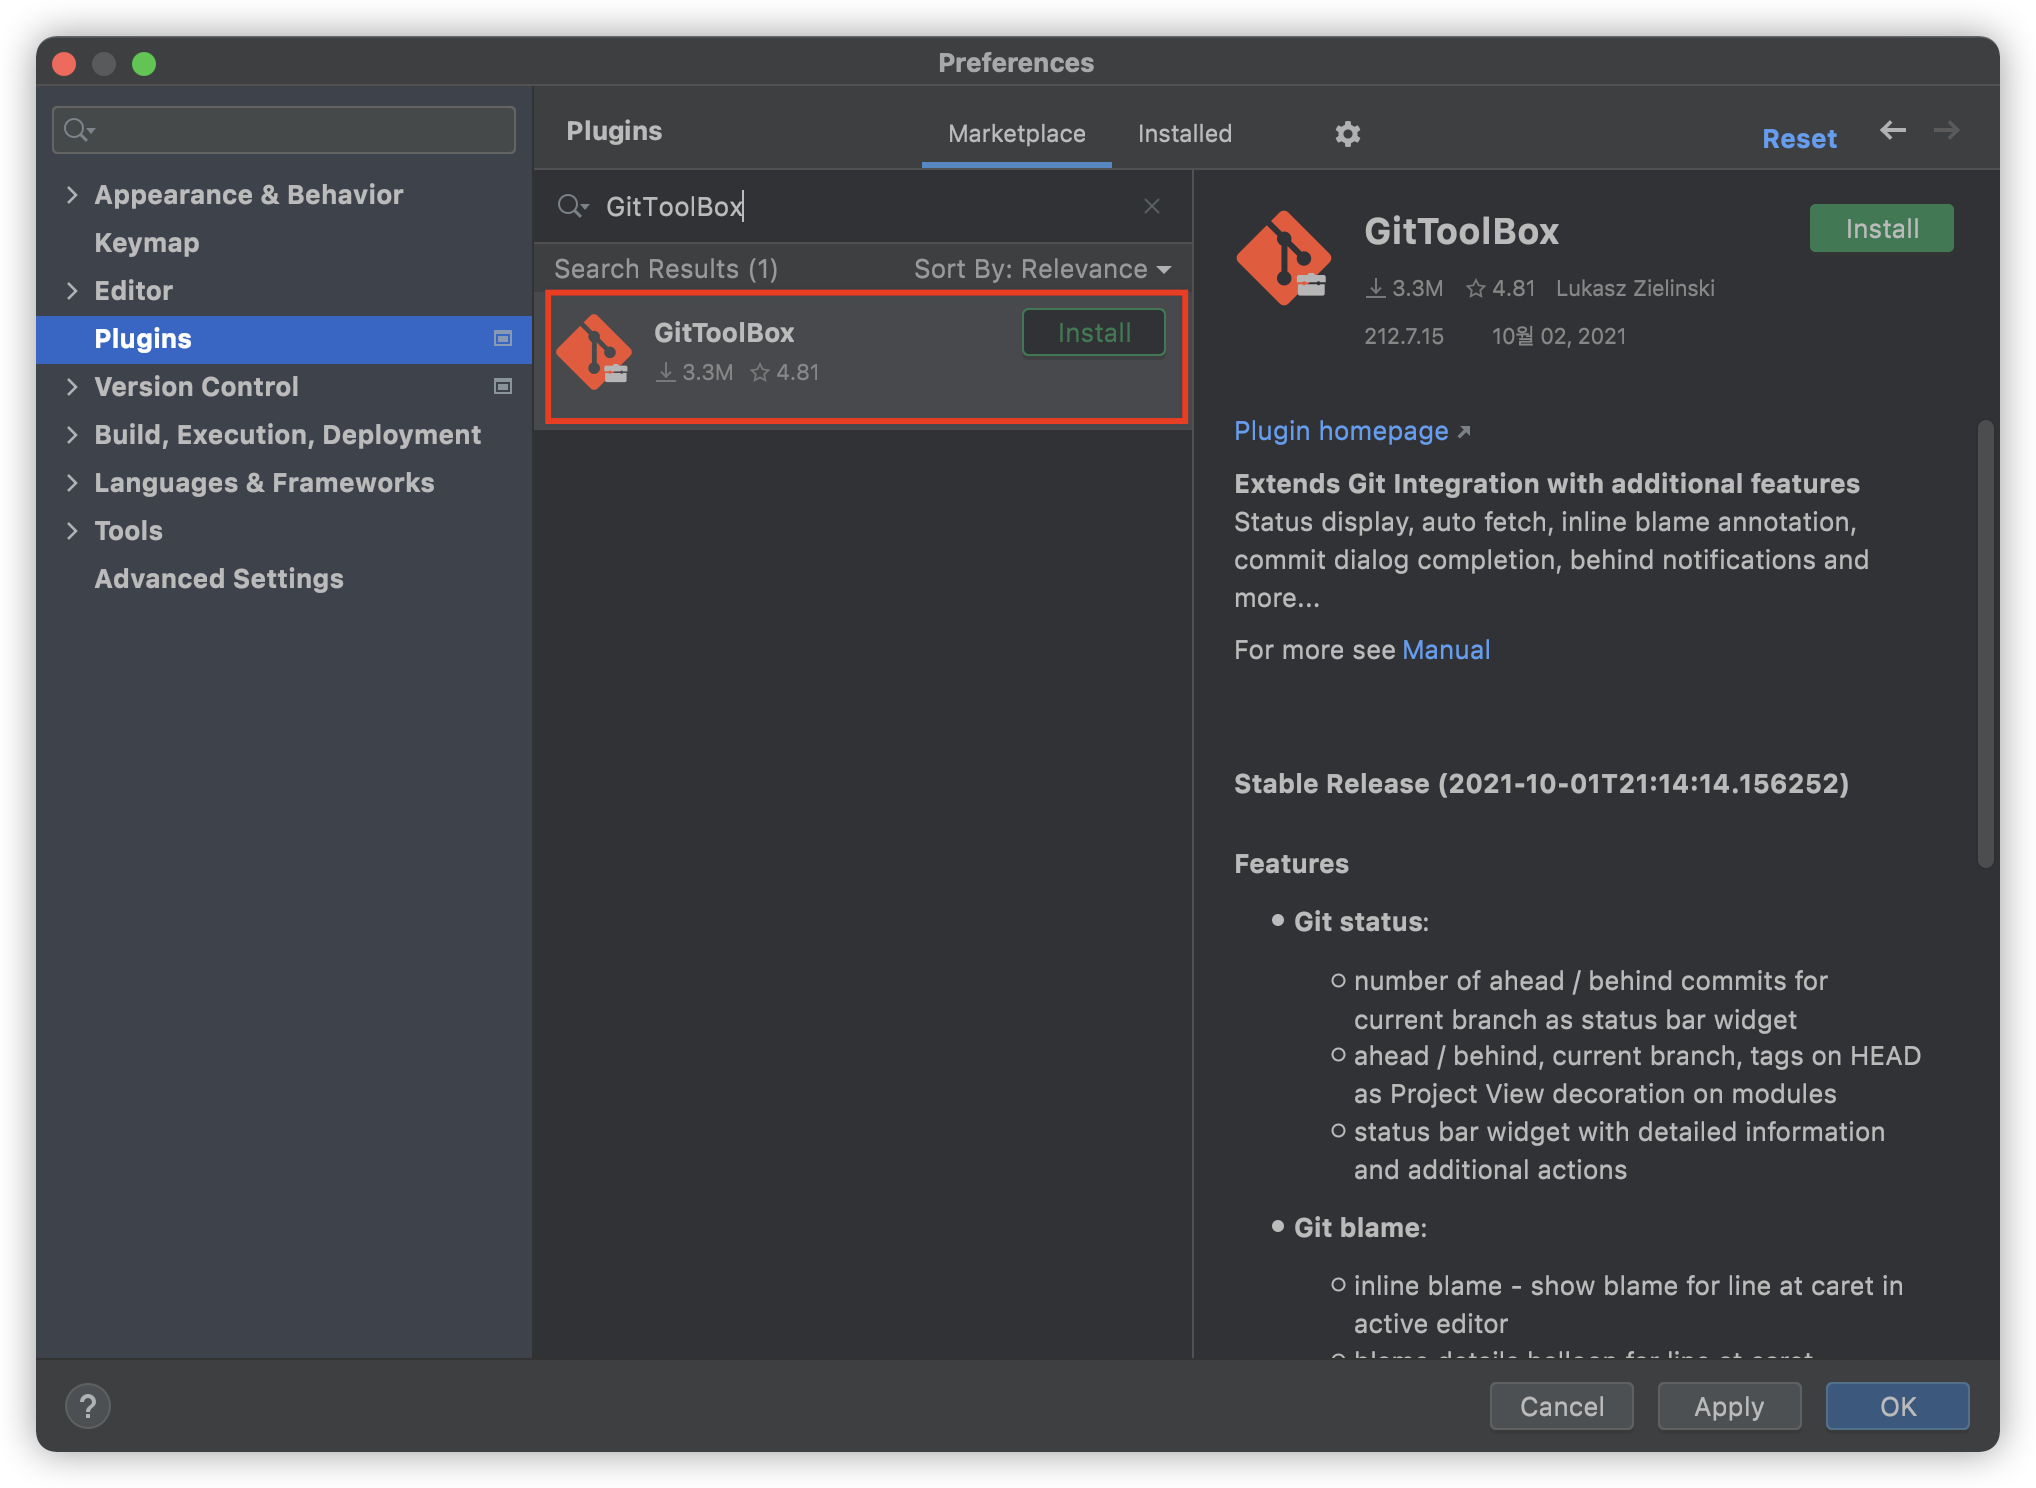The image size is (2036, 1488).
Task: Click the Plugins header label
Action: (614, 131)
